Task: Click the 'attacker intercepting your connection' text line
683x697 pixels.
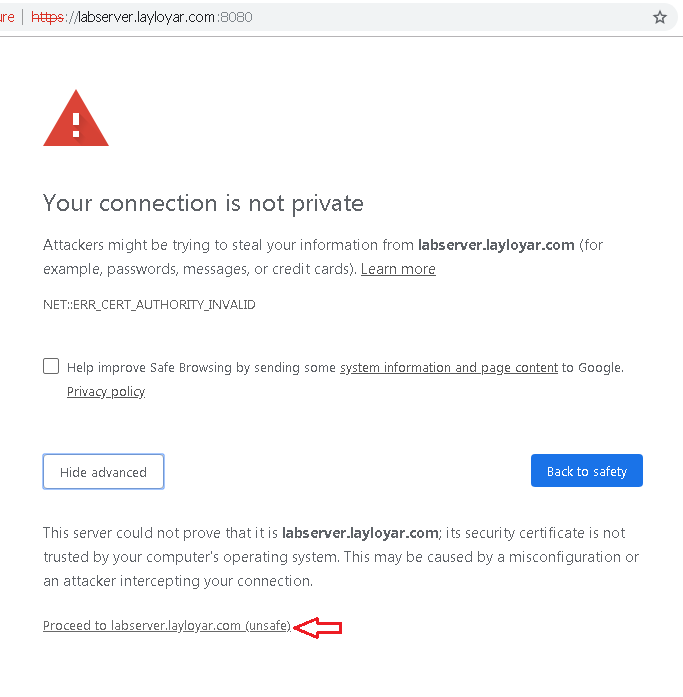Action: tap(178, 581)
